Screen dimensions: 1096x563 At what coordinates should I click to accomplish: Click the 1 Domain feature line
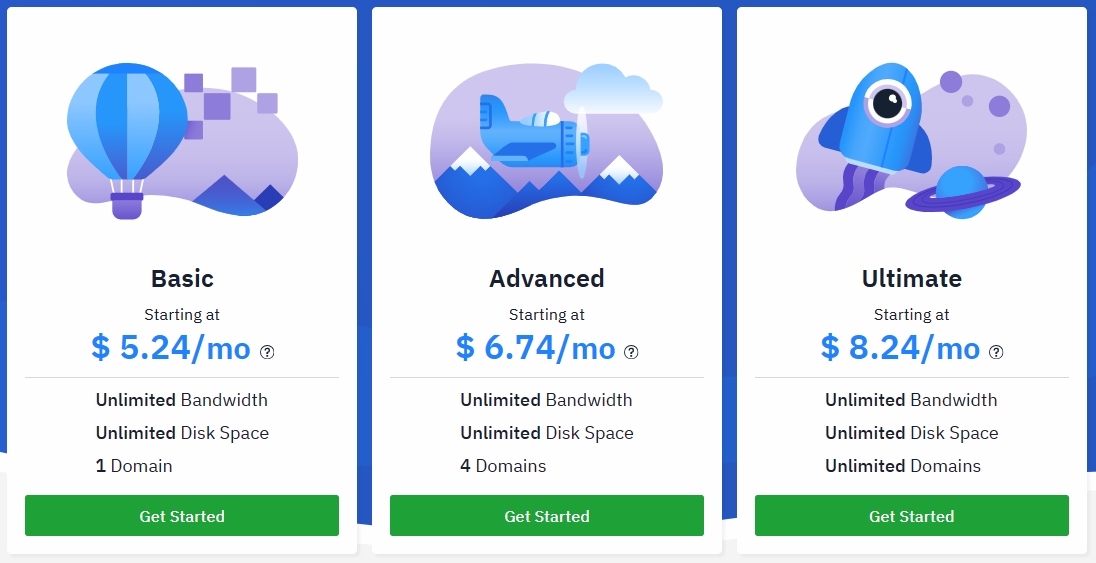[134, 466]
